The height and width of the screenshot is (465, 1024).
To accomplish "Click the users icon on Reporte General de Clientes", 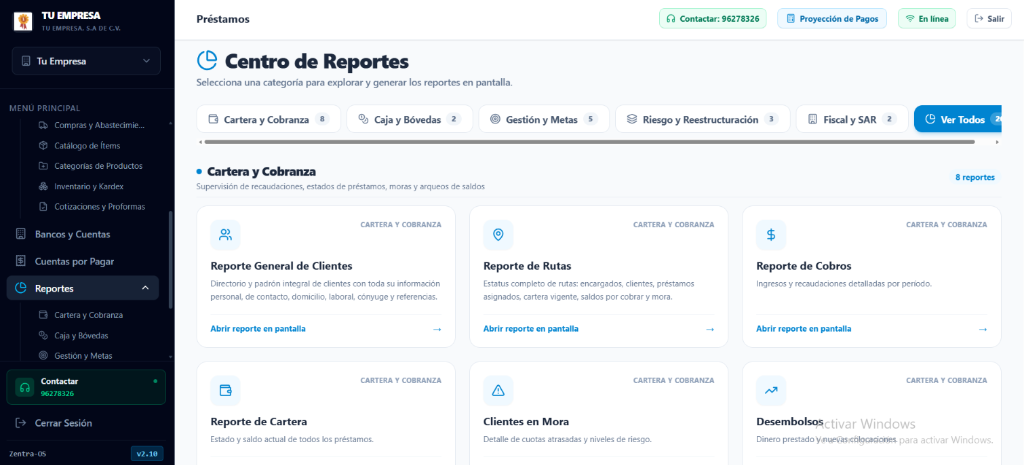I will coord(225,235).
